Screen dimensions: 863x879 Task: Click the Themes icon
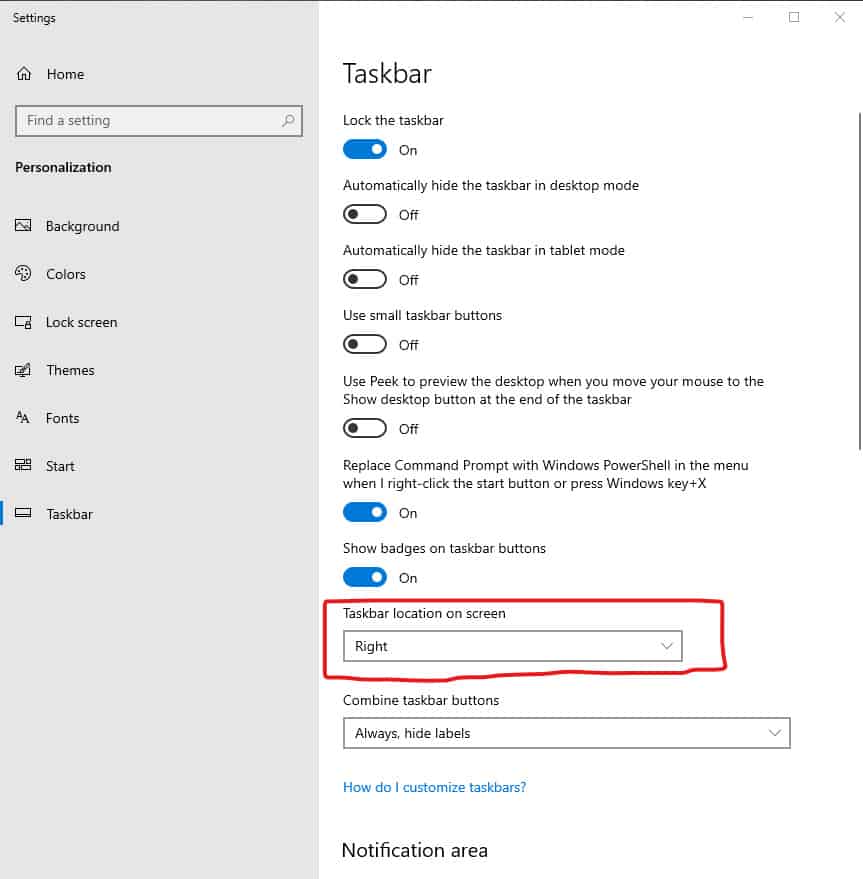pos(23,370)
